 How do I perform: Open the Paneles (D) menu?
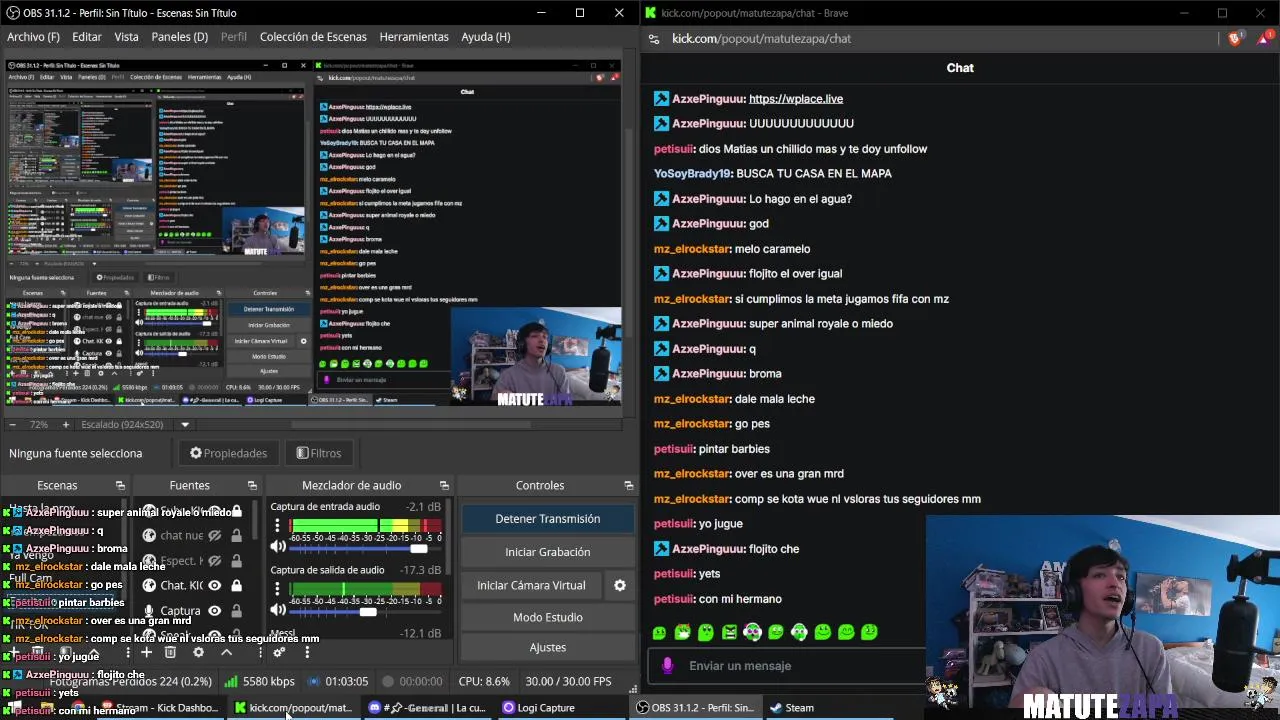coord(180,37)
